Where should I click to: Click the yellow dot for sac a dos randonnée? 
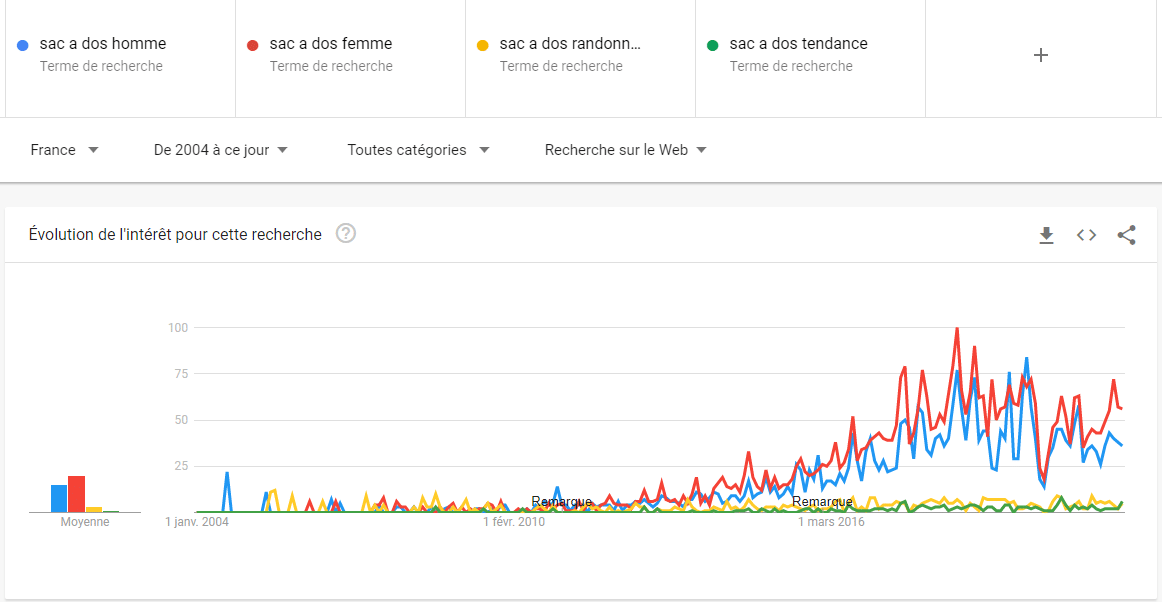(x=483, y=45)
